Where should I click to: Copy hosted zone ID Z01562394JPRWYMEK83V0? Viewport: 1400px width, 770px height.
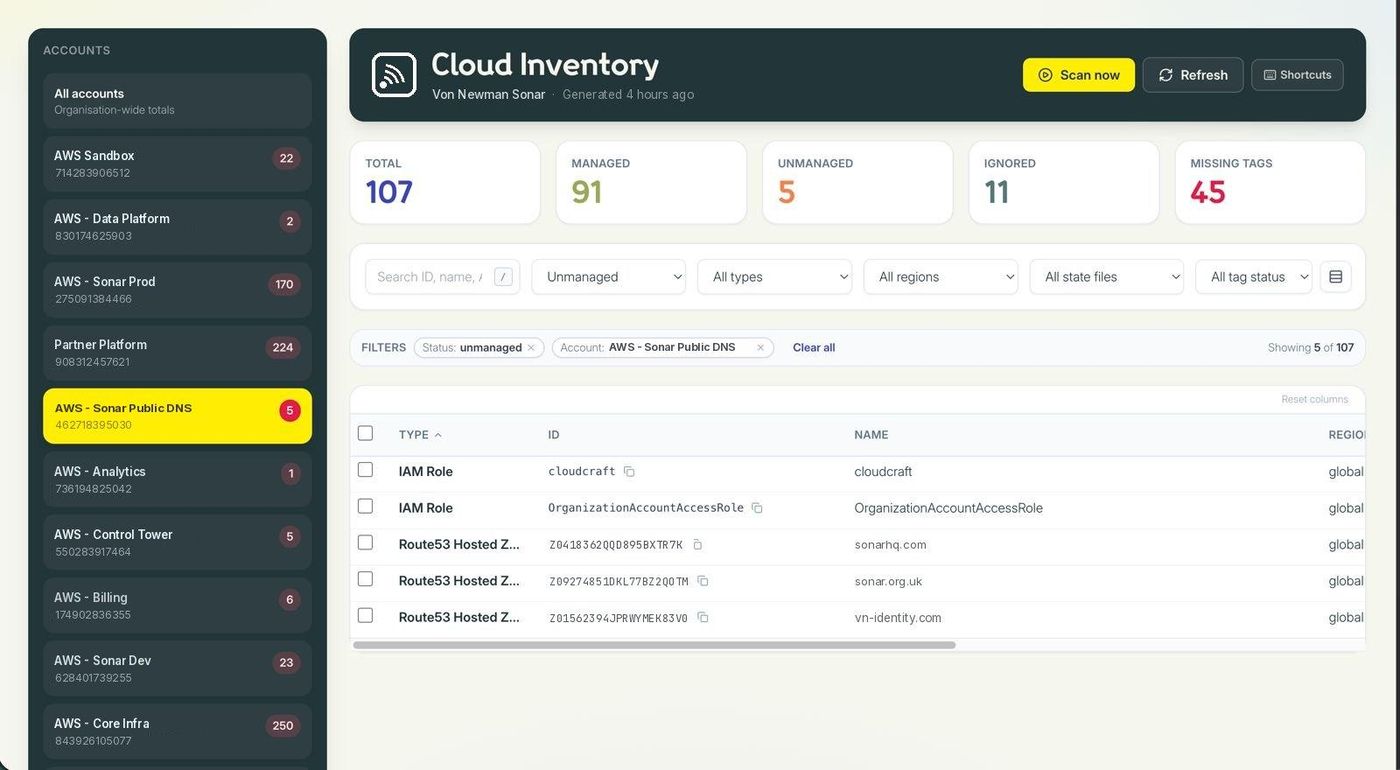[703, 618]
